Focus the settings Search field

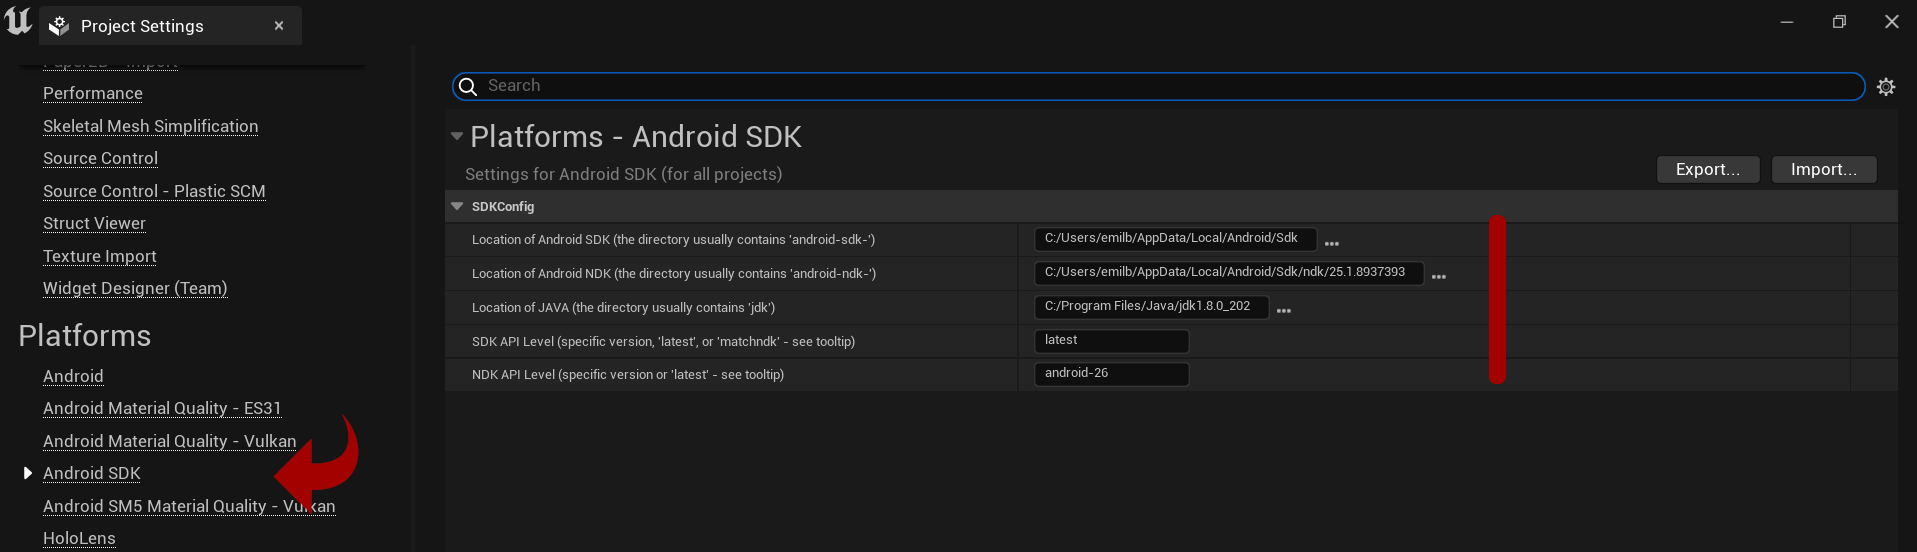(1158, 86)
